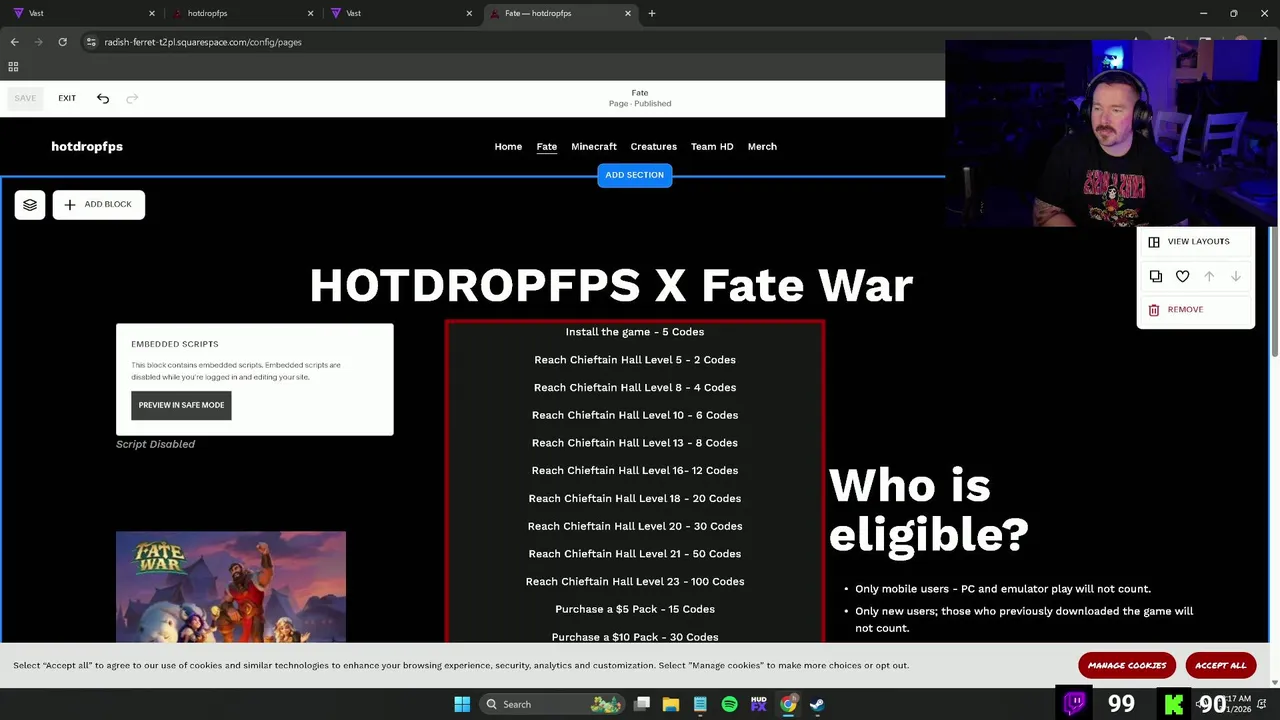Click the disabled SAVE button
The height and width of the screenshot is (720, 1280).
pyautogui.click(x=25, y=98)
